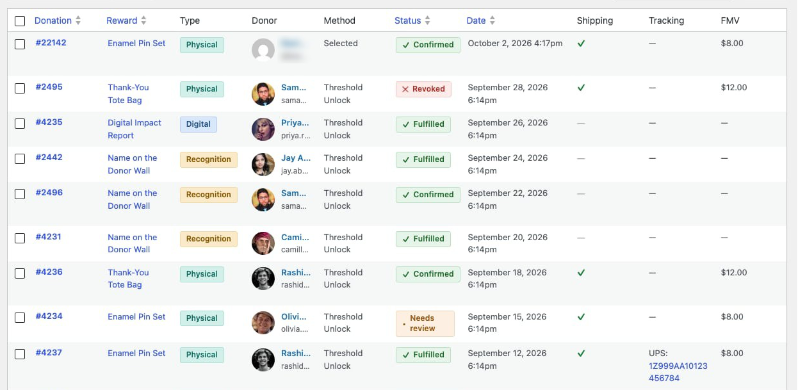Image resolution: width=798 pixels, height=390 pixels.
Task: Click the donor avatar in row #2496
Action: (263, 200)
